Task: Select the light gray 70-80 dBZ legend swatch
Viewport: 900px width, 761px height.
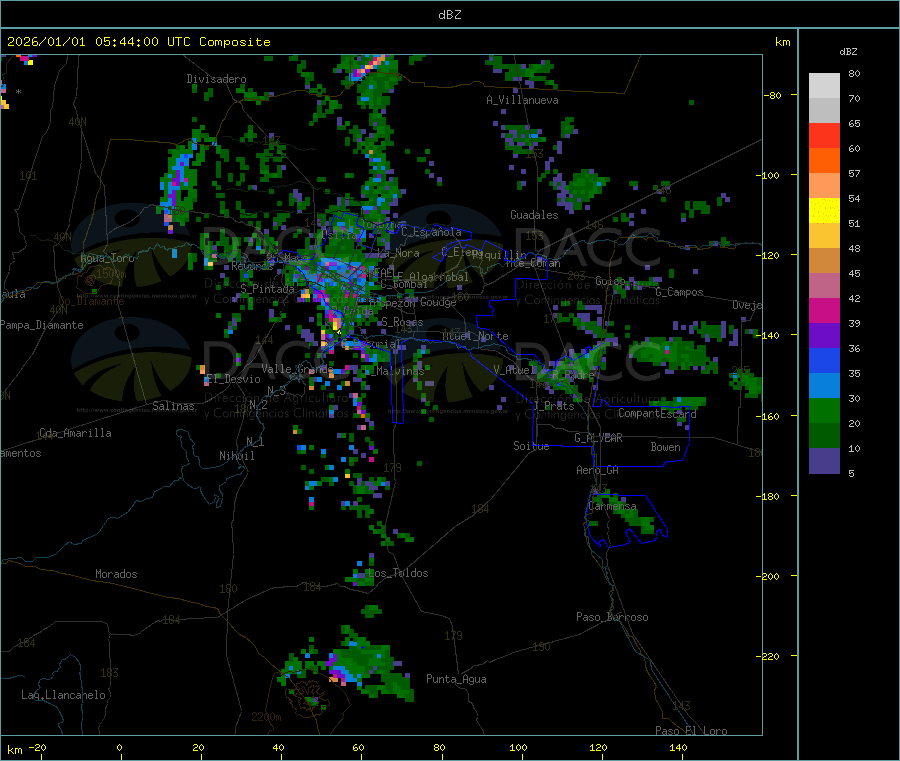Action: pyautogui.click(x=824, y=86)
